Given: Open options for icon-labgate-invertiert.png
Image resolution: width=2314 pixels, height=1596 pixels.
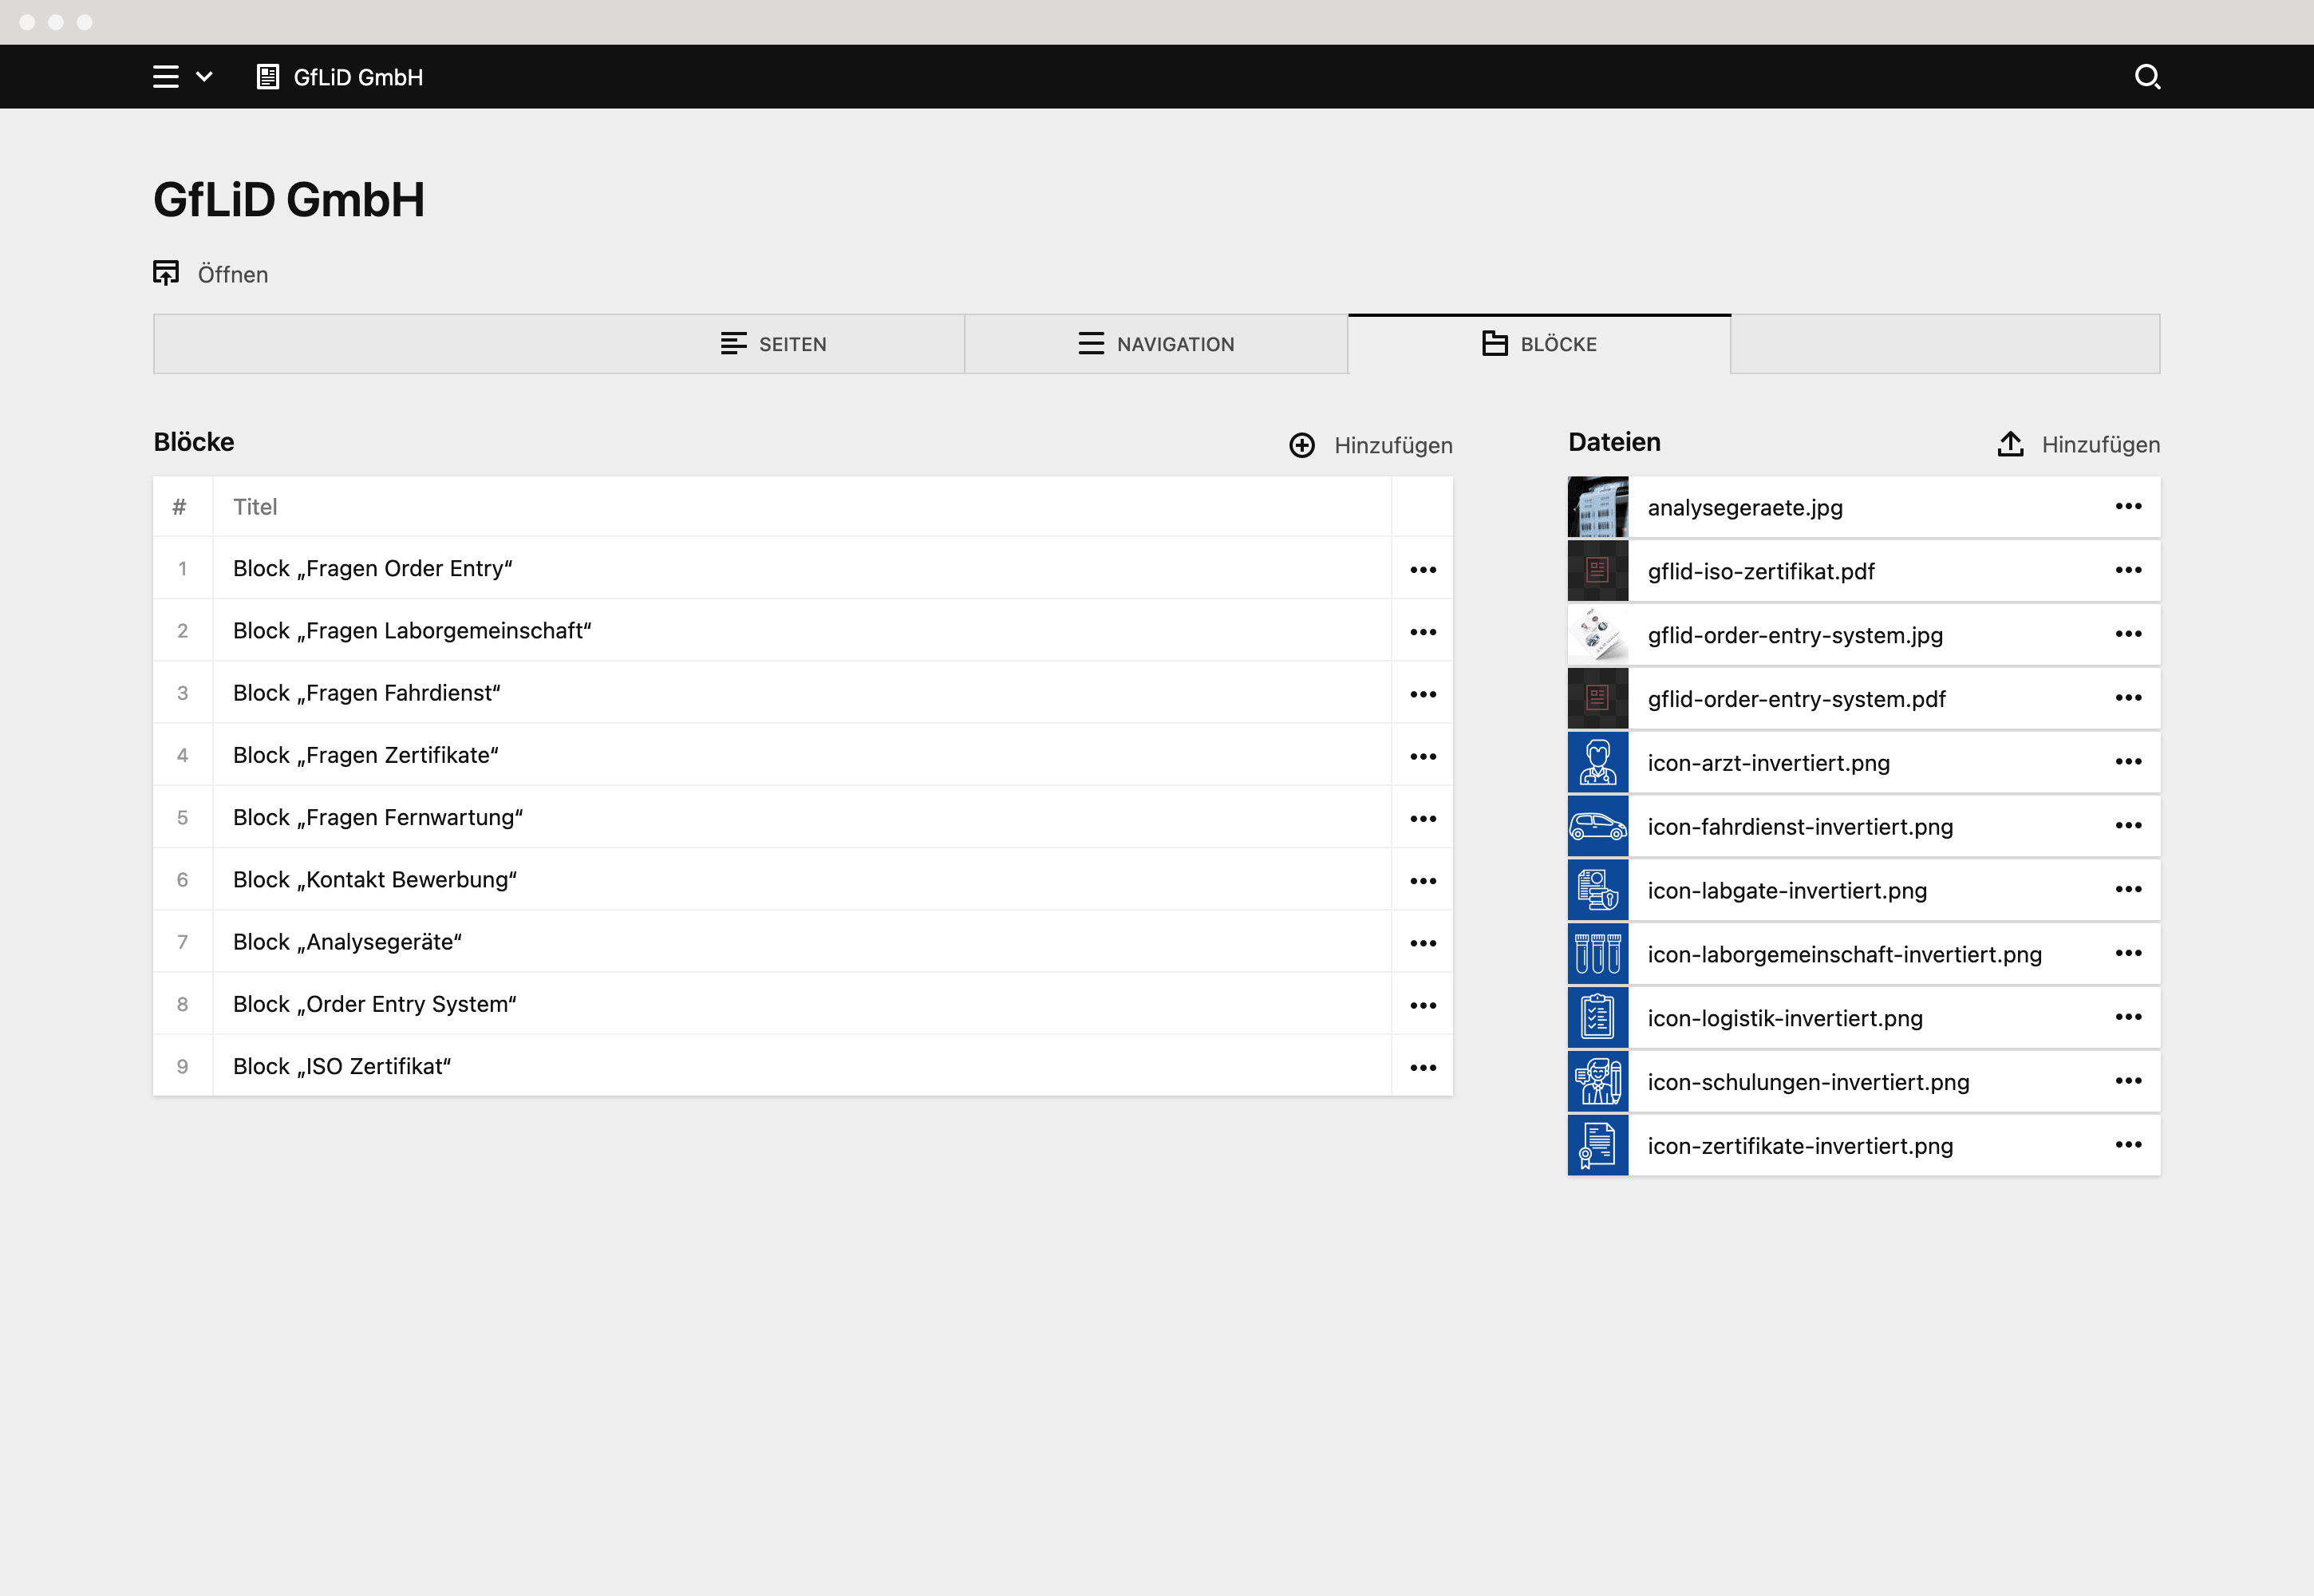Looking at the screenshot, I should 2128,890.
